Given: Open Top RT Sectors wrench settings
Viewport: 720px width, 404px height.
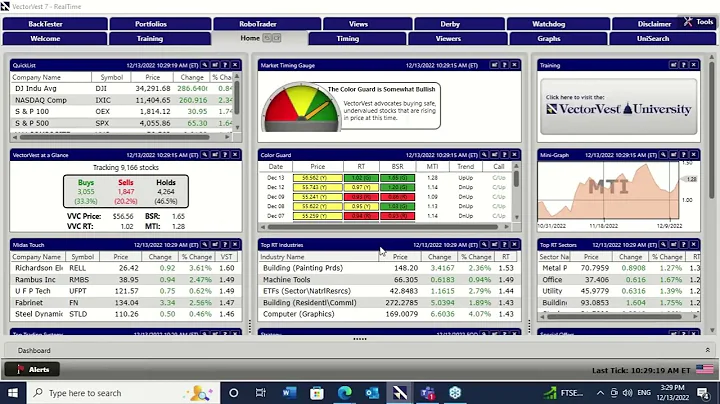Looking at the screenshot, I should coord(663,245).
